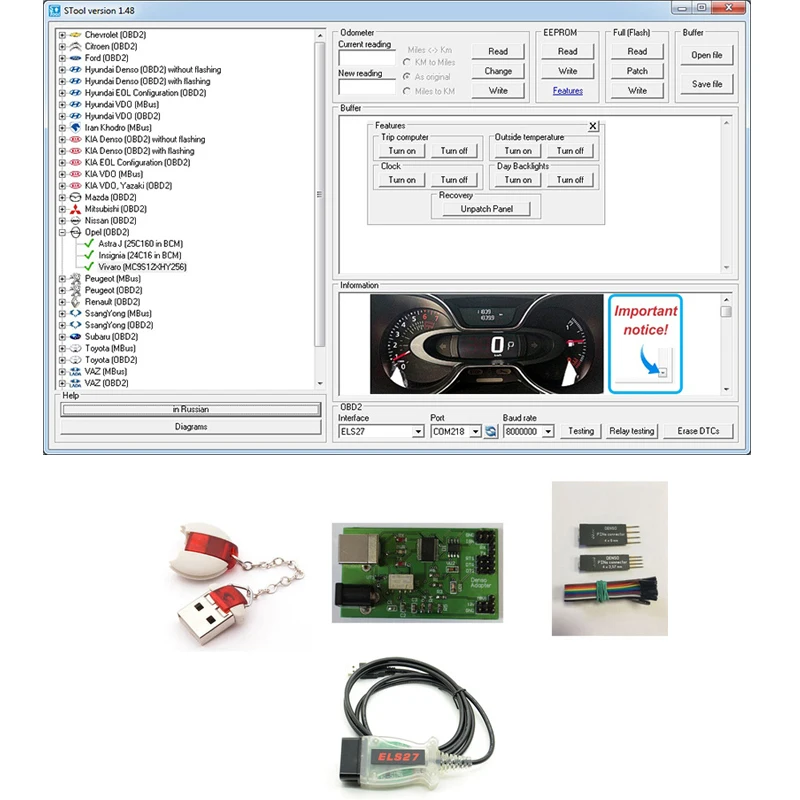Click the Peugeot (MBus) lion logo icon
Screen dimensions: 800x800
(x=75, y=279)
